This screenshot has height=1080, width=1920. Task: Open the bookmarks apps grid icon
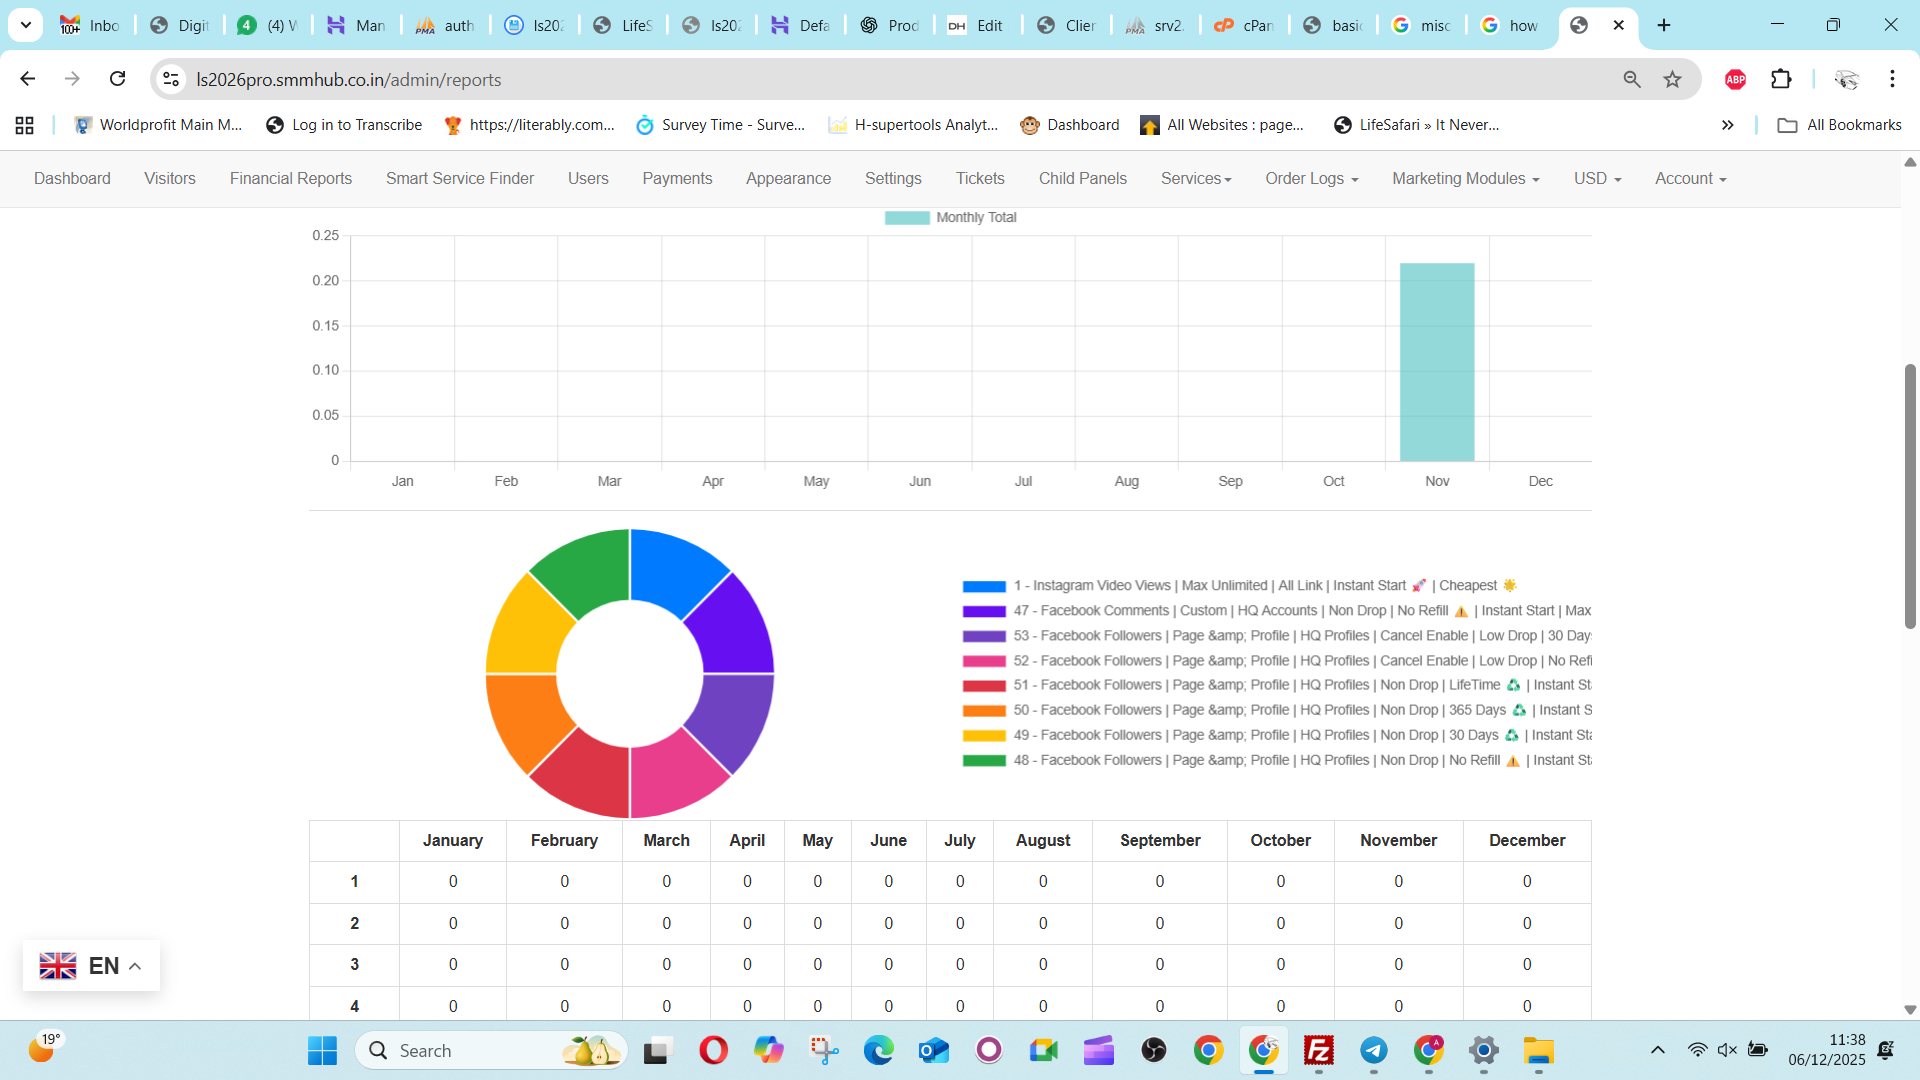(25, 125)
